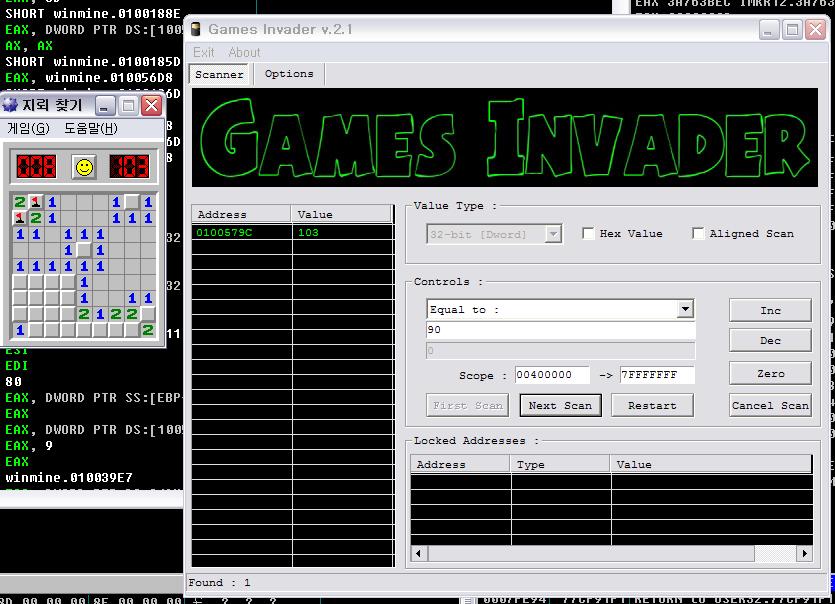Minimize the Games Invader window

pos(768,30)
